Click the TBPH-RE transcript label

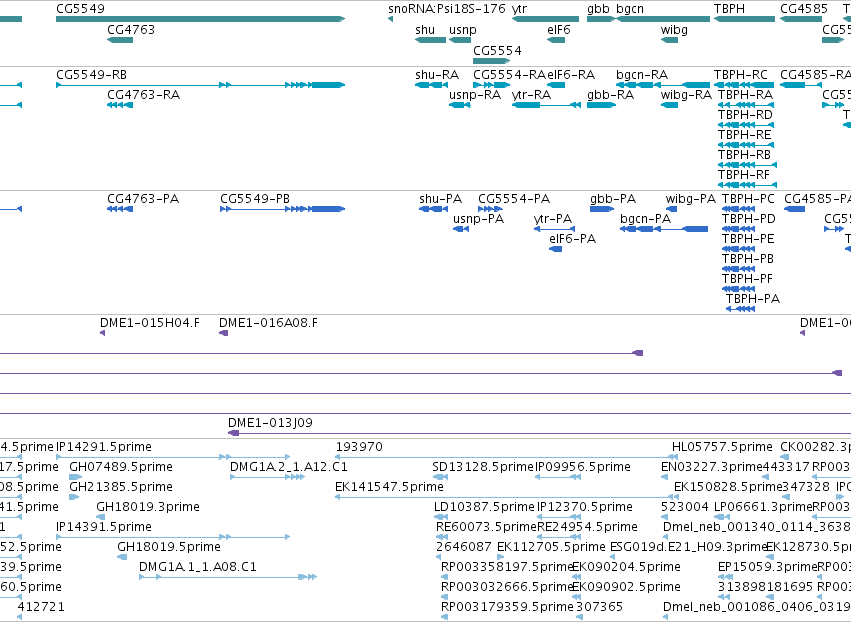pos(744,135)
